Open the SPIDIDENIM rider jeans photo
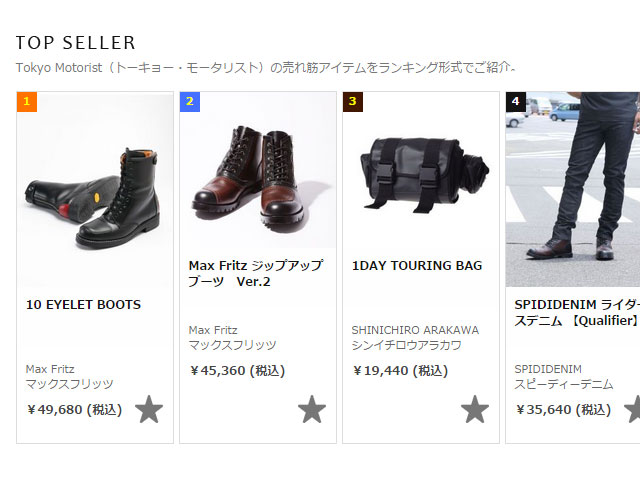 coord(573,189)
